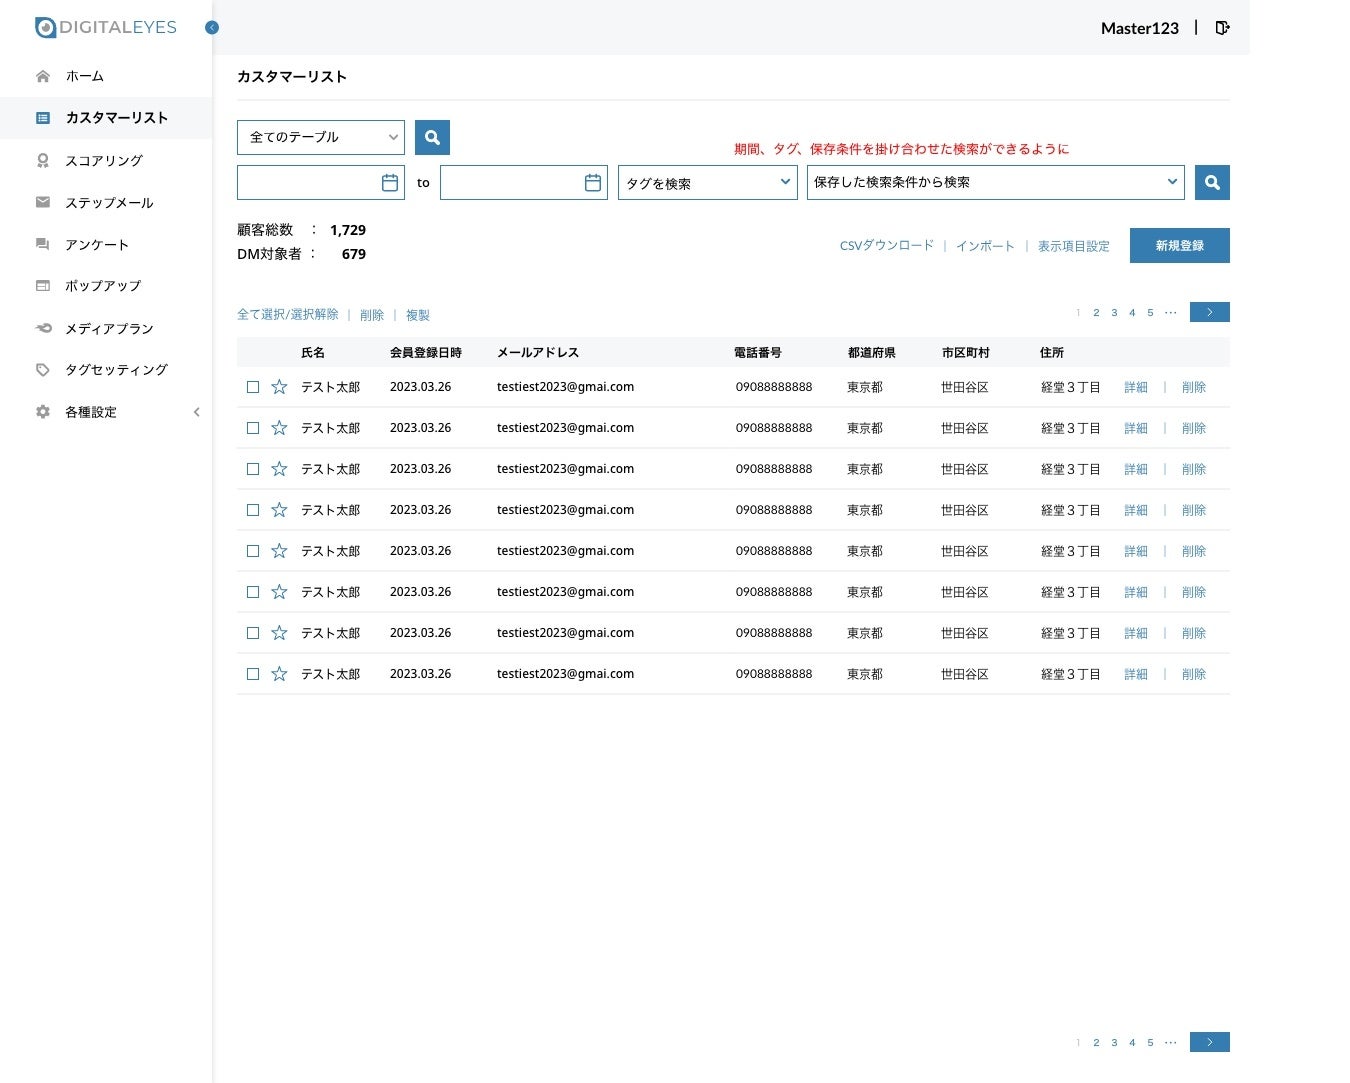Screen dimensions: 1350x1083
Task: Click the CSVダウンロード link
Action: point(886,246)
